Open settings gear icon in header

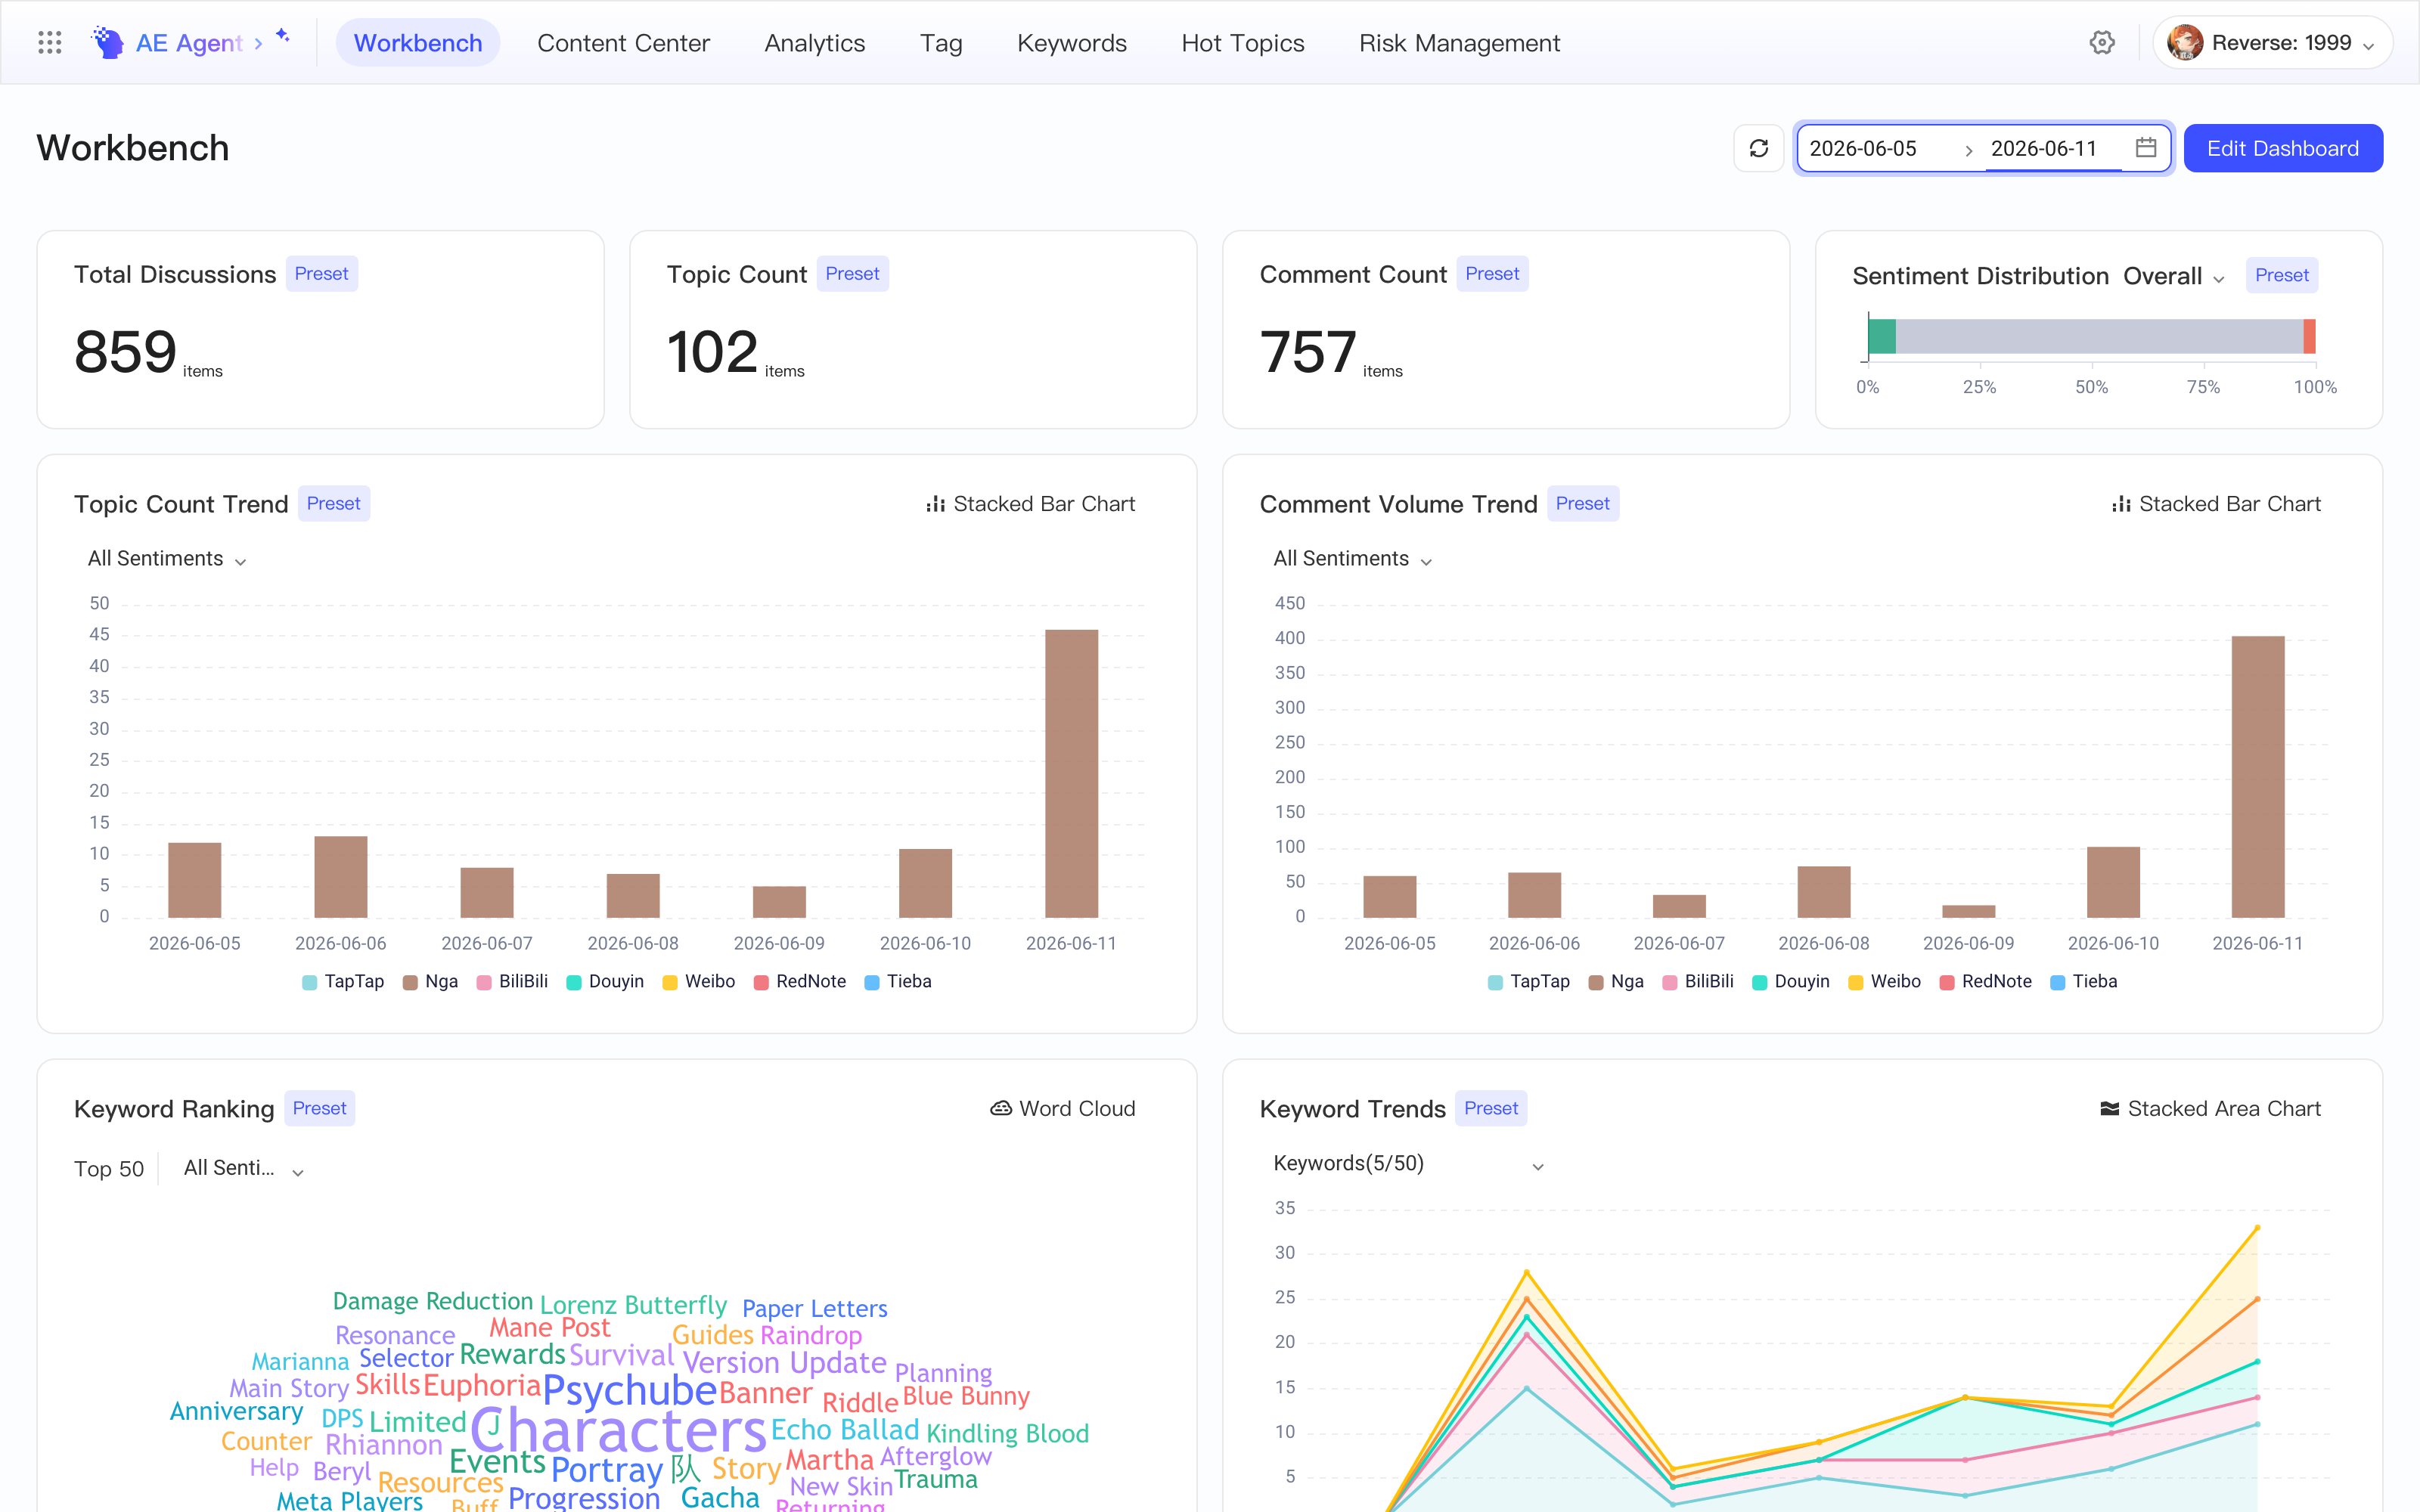point(2102,43)
